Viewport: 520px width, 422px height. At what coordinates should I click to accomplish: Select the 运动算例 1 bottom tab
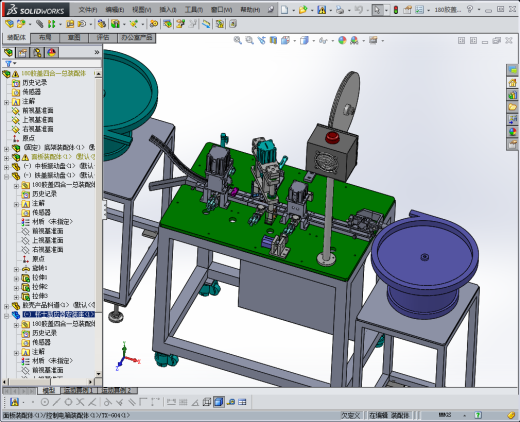(79, 390)
